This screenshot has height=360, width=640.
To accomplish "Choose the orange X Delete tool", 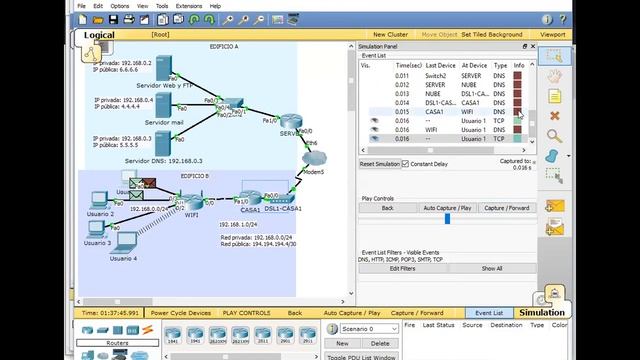I will tap(554, 116).
